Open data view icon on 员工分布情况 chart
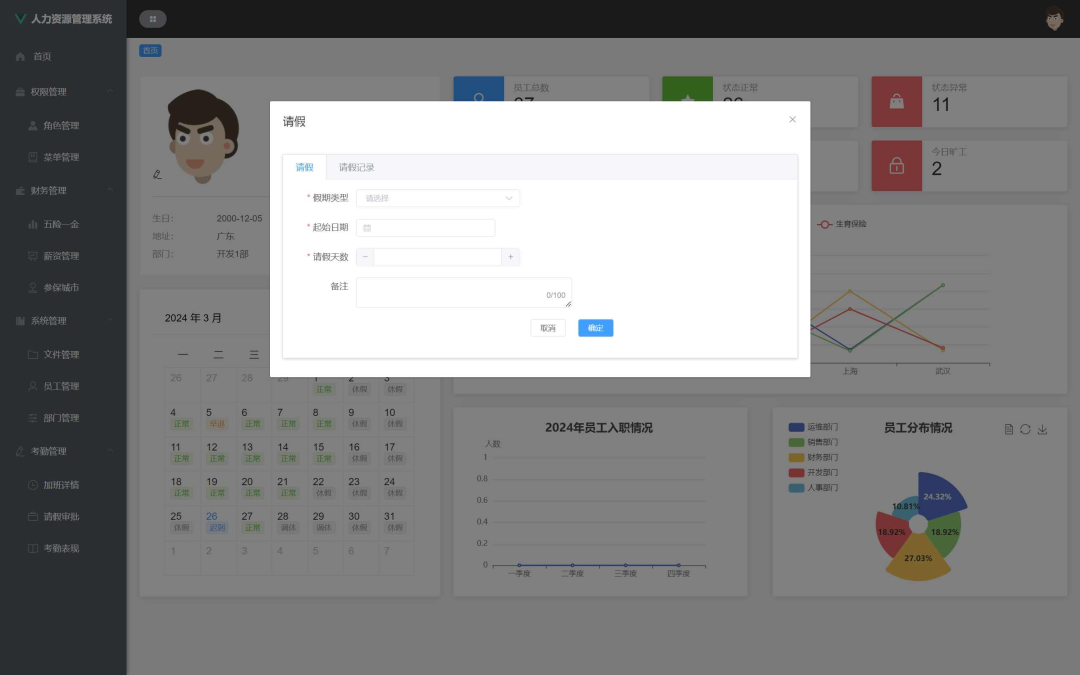Screen dimensions: 1080x675 point(1008,429)
